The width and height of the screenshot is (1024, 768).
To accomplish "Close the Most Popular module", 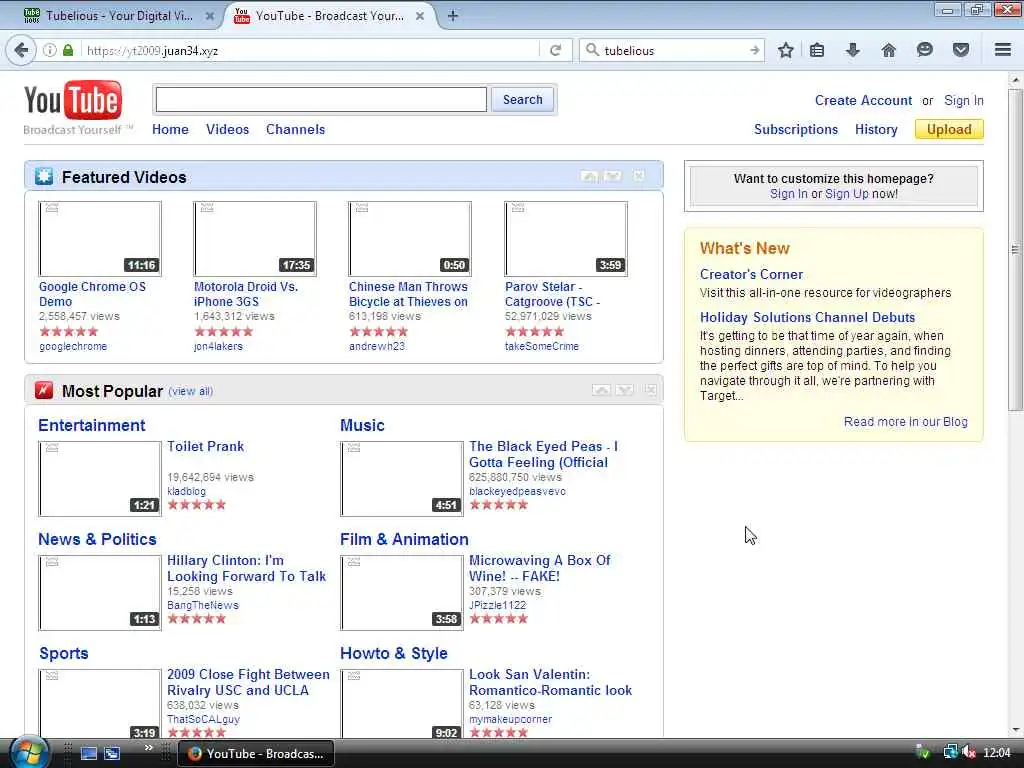I will coord(650,390).
